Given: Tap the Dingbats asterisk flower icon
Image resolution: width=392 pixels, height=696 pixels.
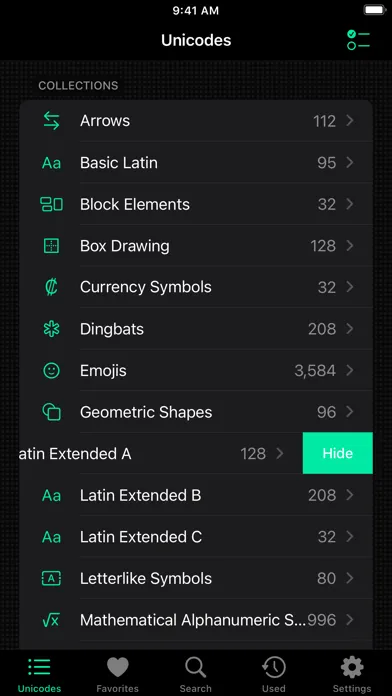Looking at the screenshot, I should 51,329.
